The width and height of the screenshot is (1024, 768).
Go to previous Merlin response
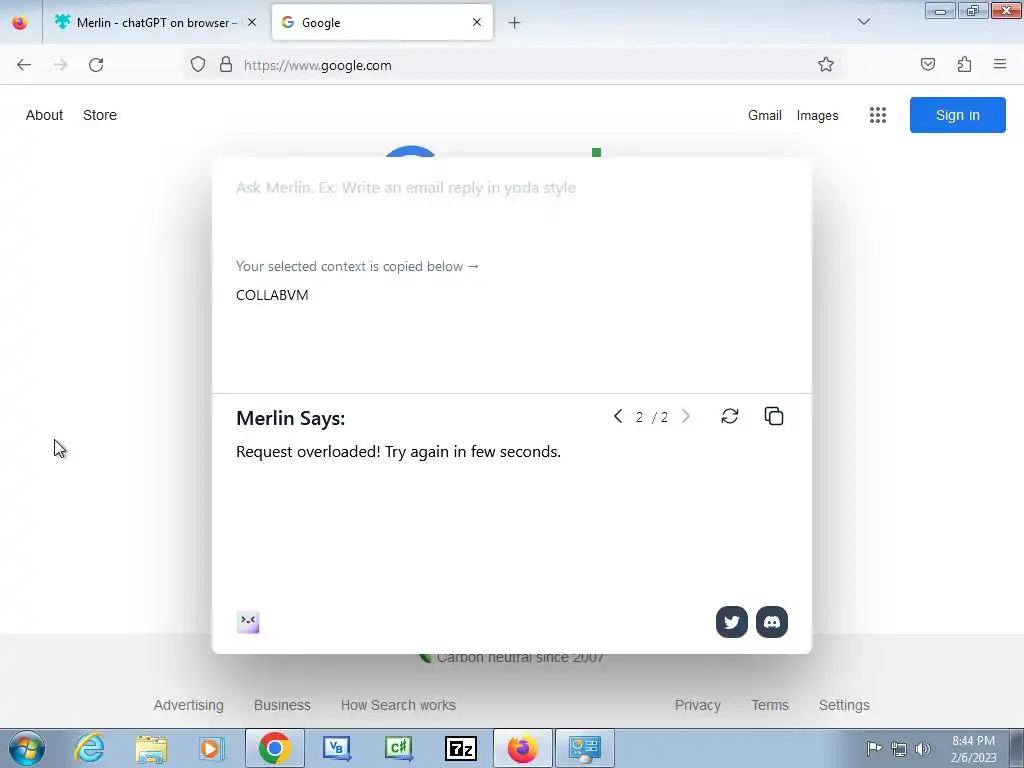[x=618, y=417]
